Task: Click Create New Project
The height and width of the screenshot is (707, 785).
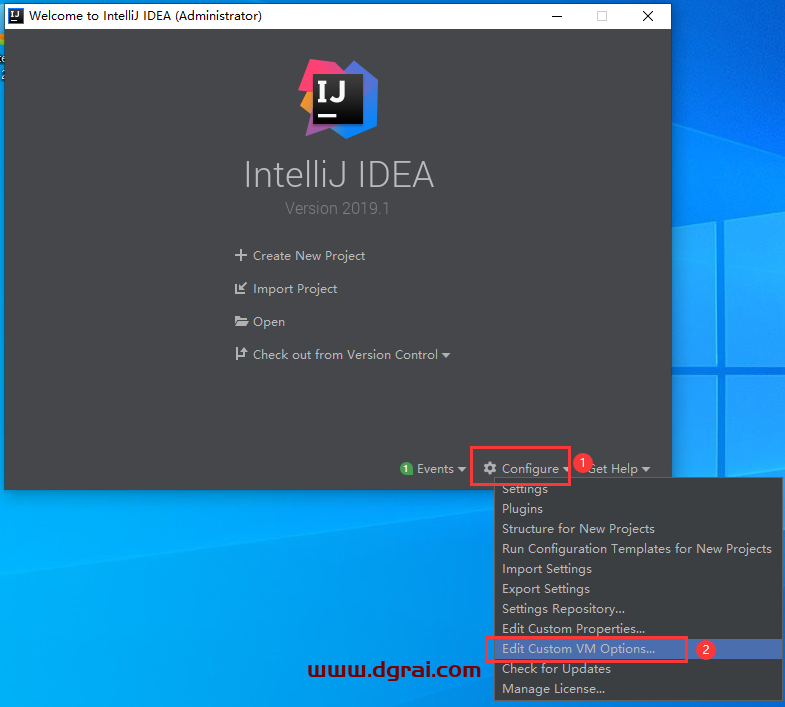Action: [308, 256]
